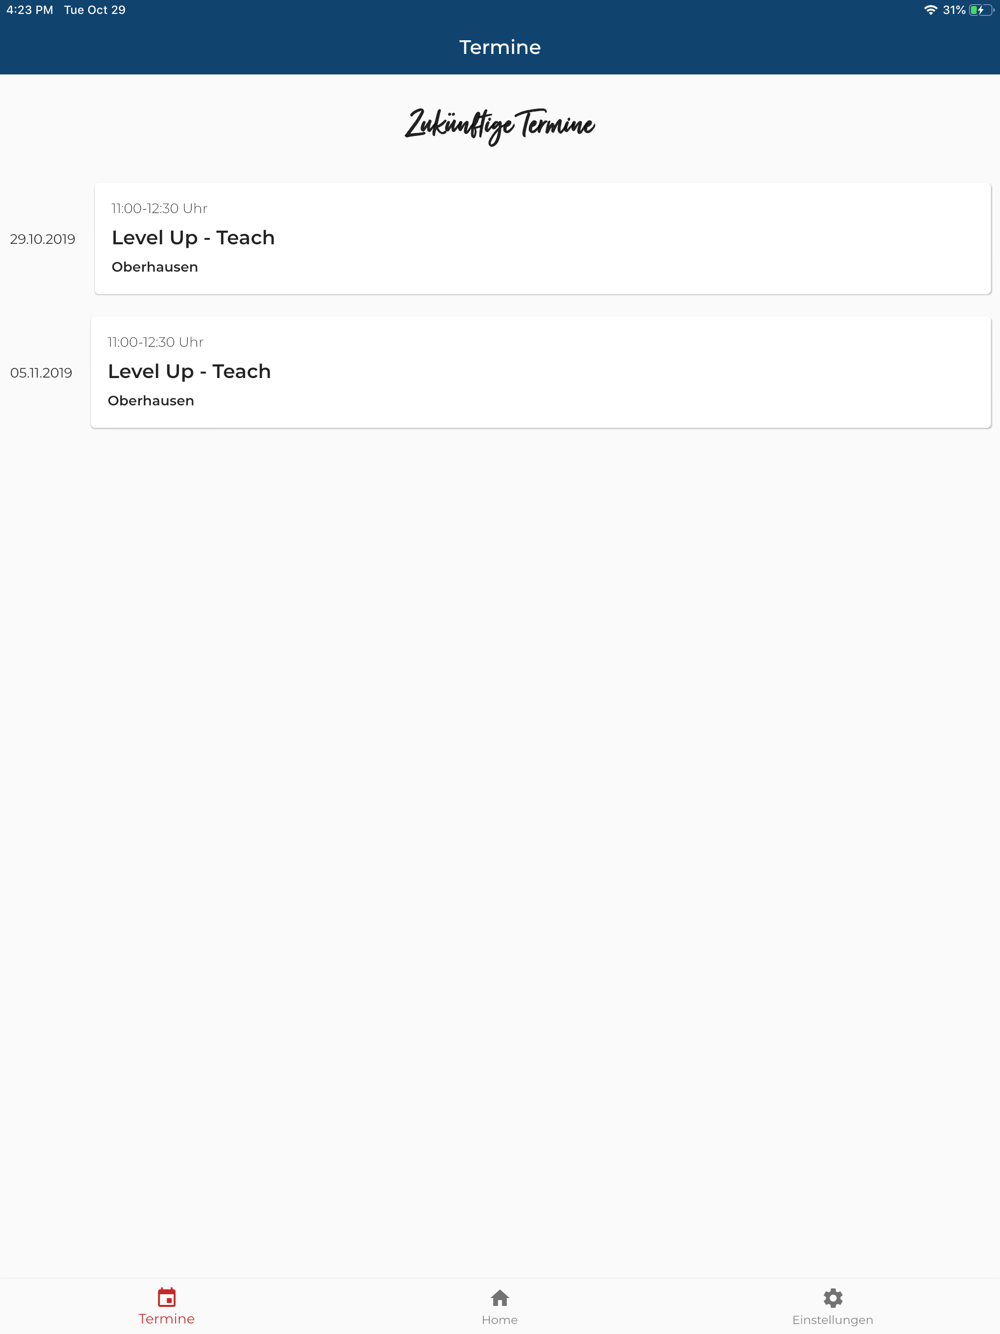Tap the time 11:00-12:30 Uhr in second card

coord(156,342)
